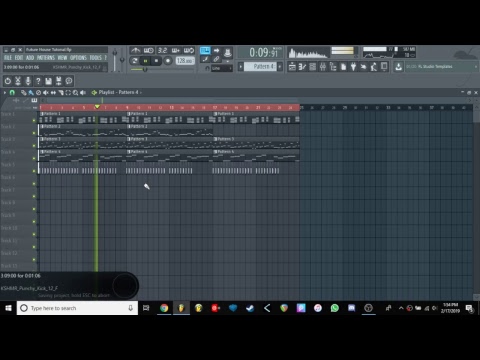Mute Track 6 with its green light
Viewport: 480px width, 360px height.
(34, 184)
